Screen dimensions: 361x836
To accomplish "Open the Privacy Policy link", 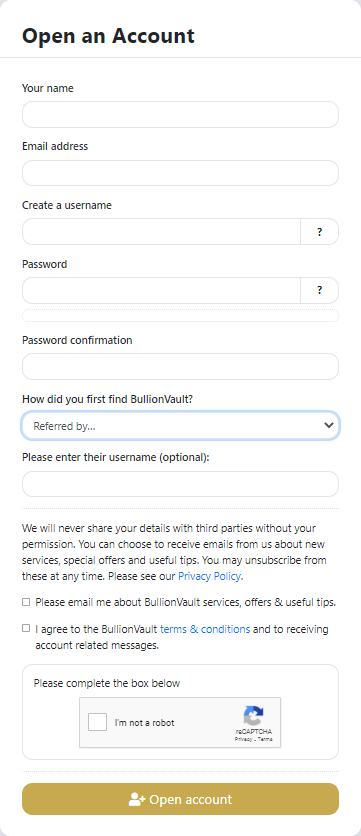I will pos(210,576).
